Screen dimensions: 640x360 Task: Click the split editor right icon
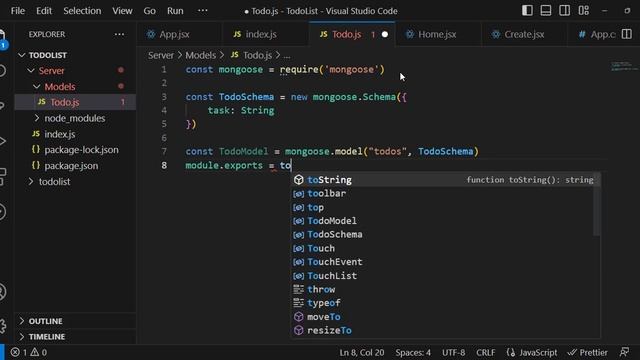click(627, 34)
